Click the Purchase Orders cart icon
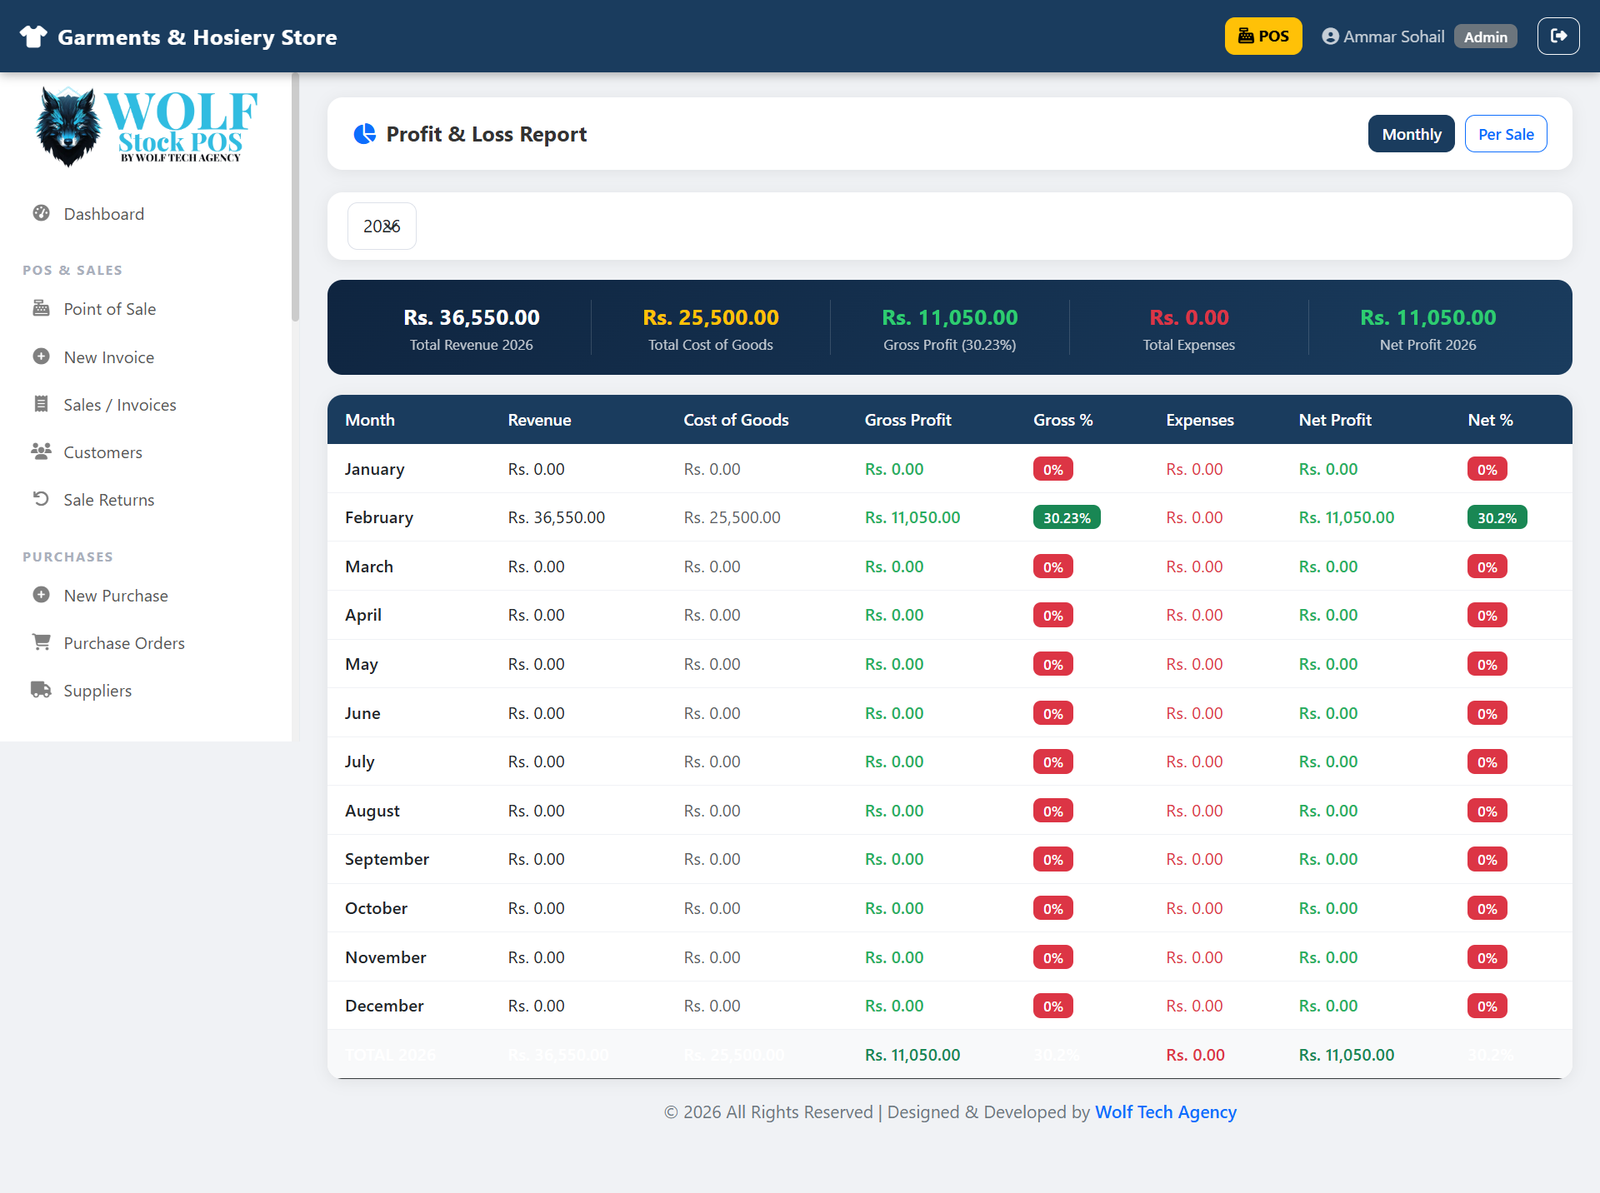1600x1193 pixels. (41, 642)
